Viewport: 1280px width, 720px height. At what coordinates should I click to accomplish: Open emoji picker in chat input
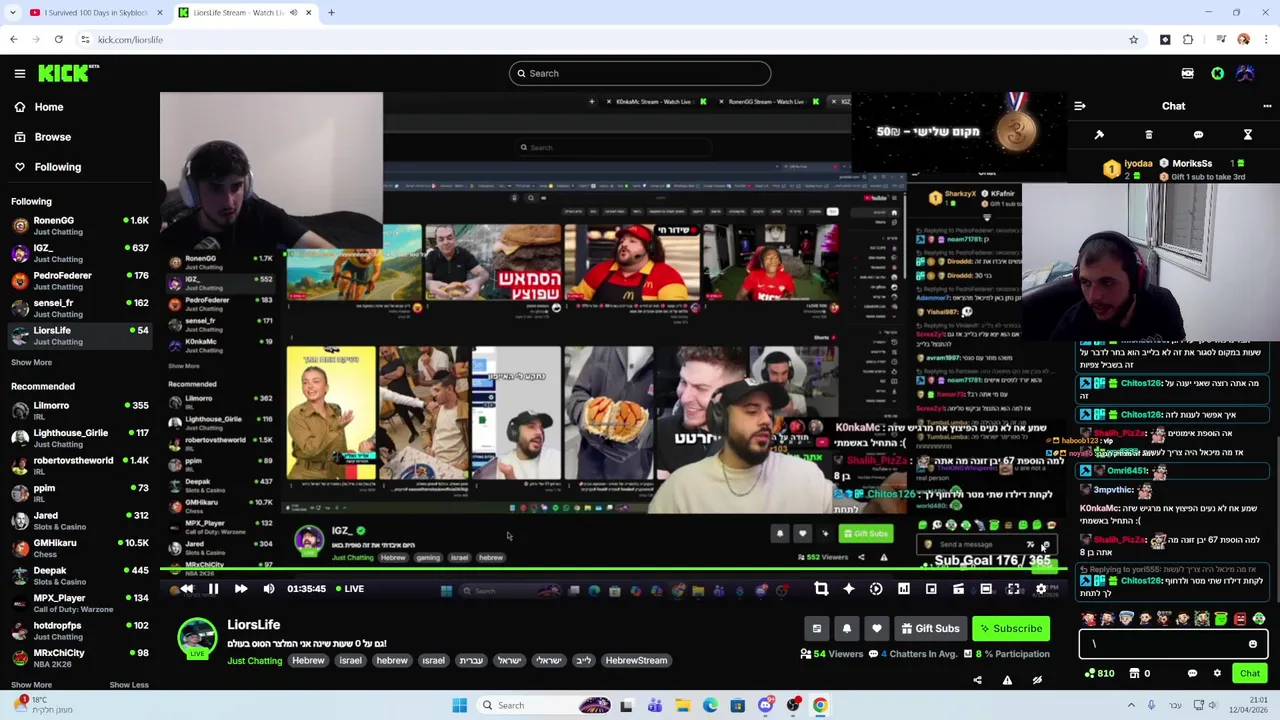pos(1253,645)
